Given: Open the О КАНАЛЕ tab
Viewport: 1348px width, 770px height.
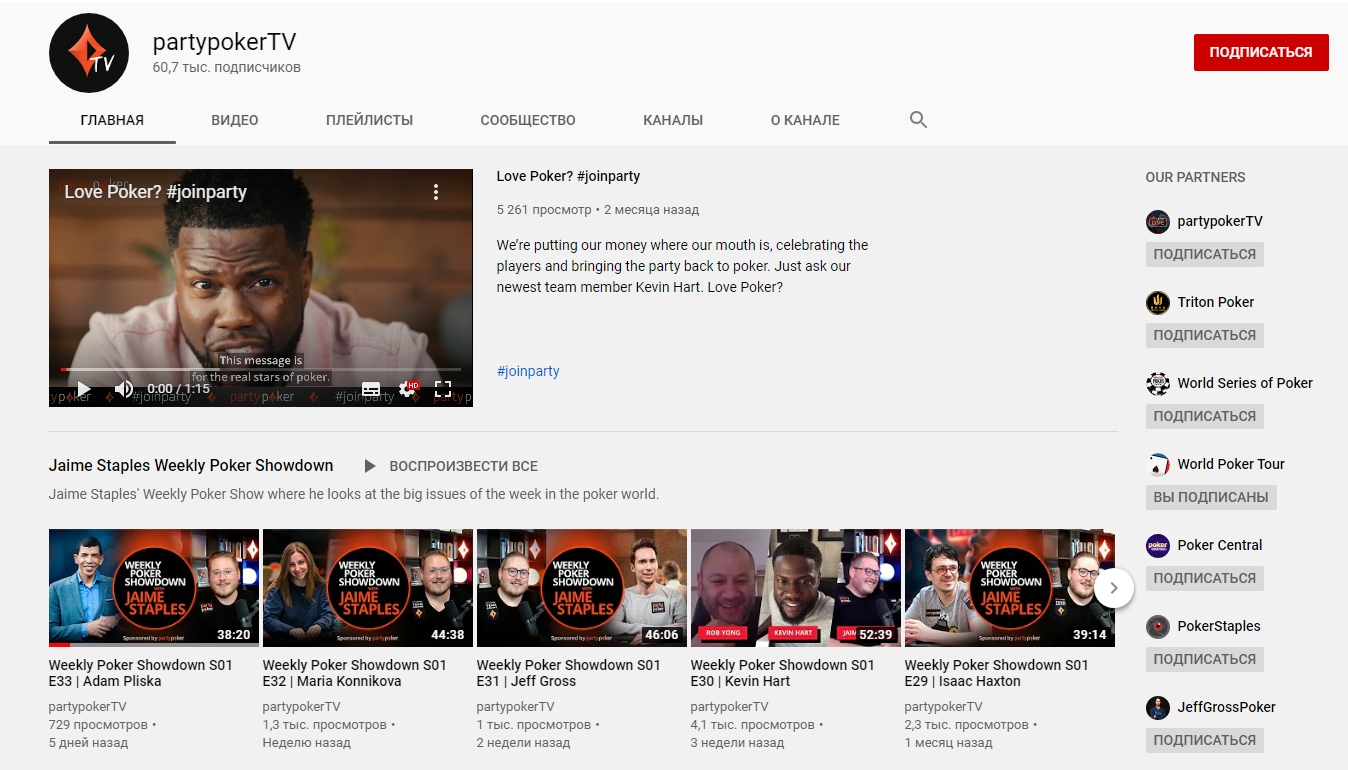Looking at the screenshot, I should tap(805, 120).
